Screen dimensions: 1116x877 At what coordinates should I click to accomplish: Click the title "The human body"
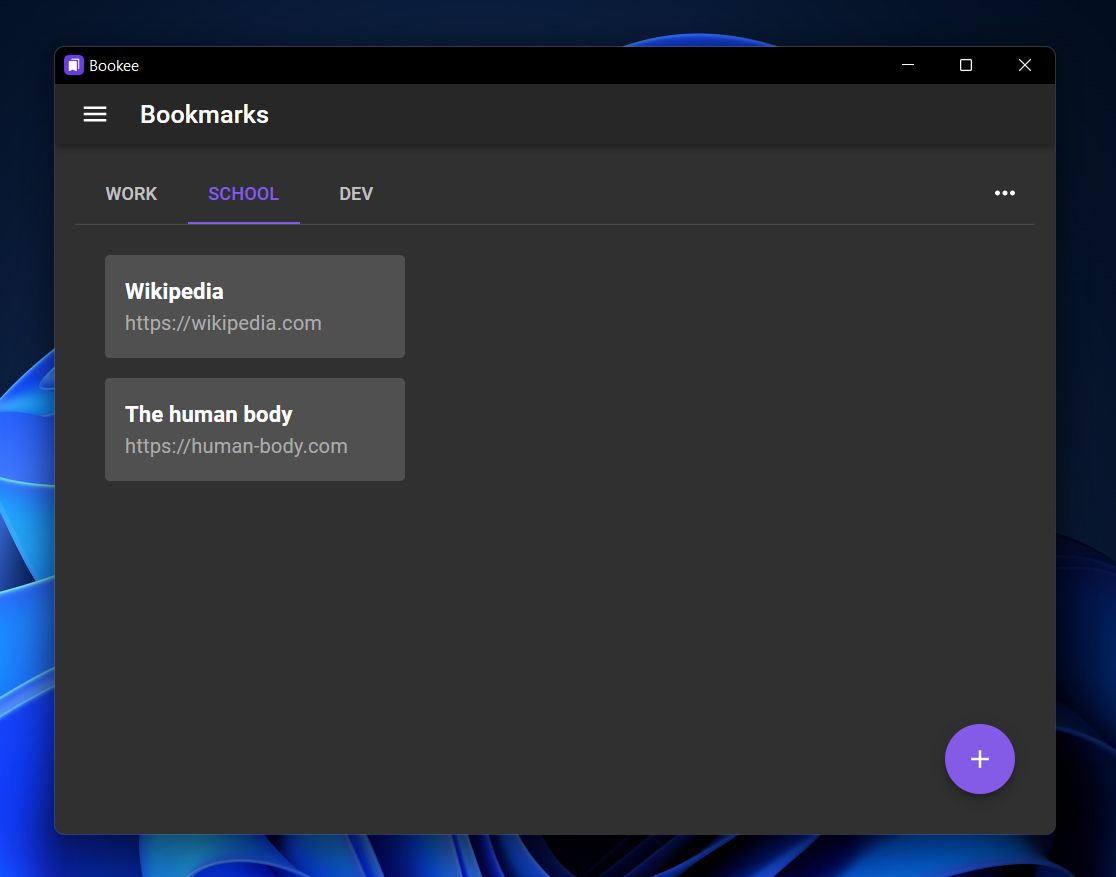(208, 414)
